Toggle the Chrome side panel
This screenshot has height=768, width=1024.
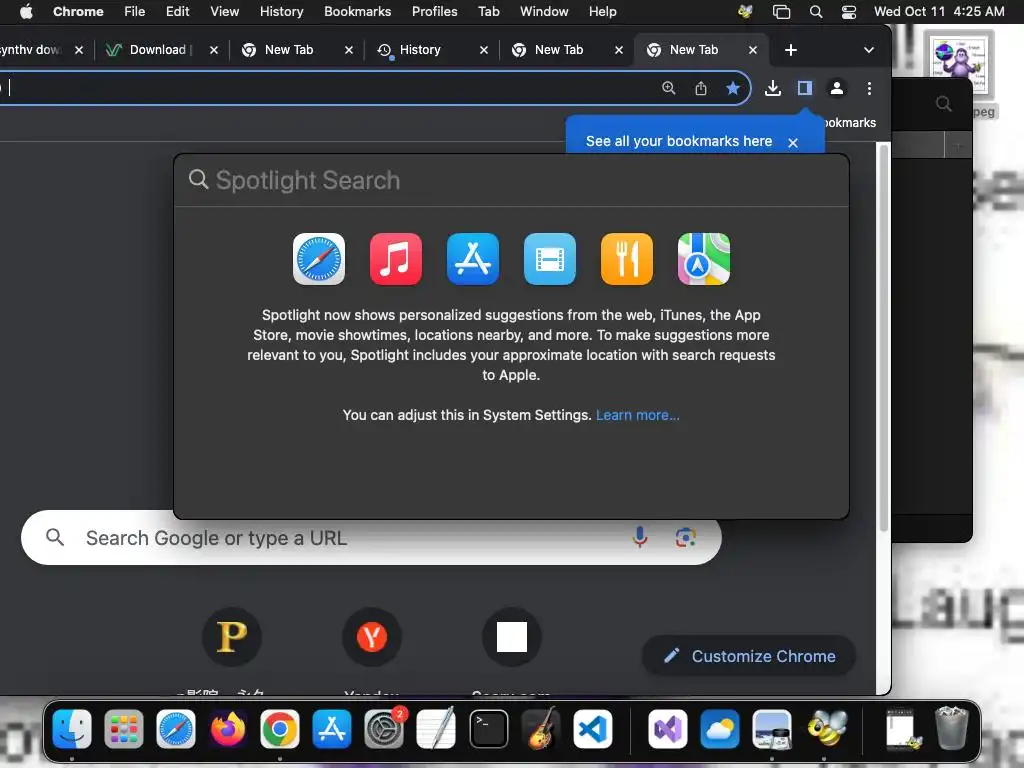tap(805, 88)
